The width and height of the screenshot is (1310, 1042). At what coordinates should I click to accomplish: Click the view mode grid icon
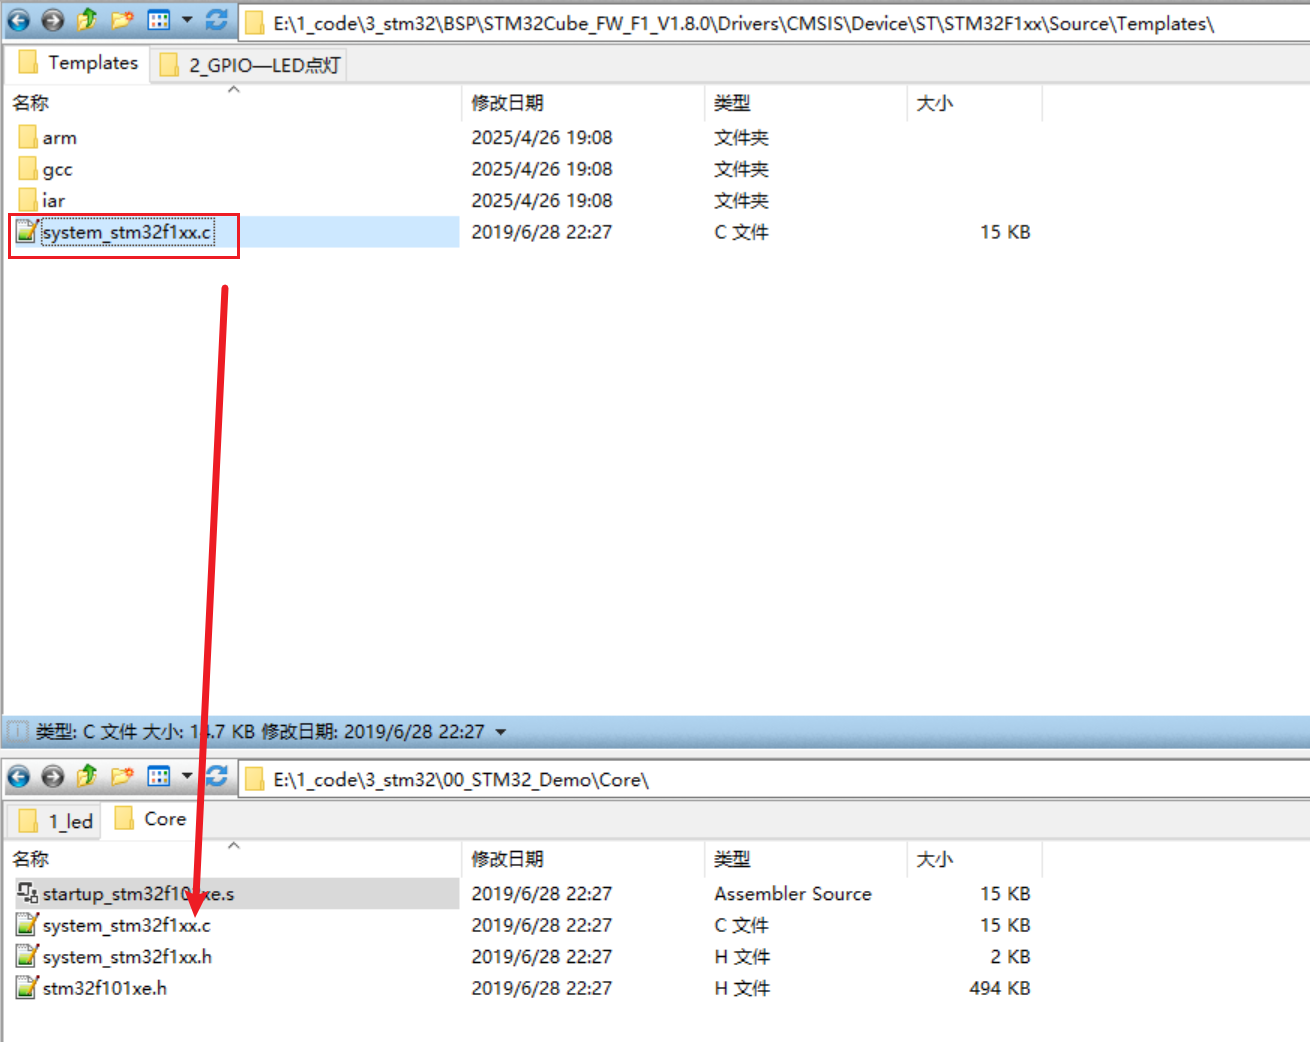pos(157,21)
